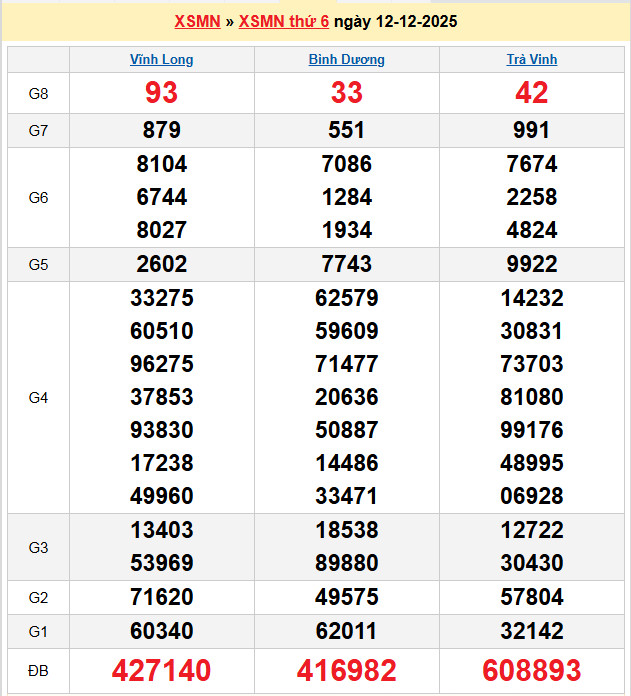Select G1 number 60340

(161, 631)
